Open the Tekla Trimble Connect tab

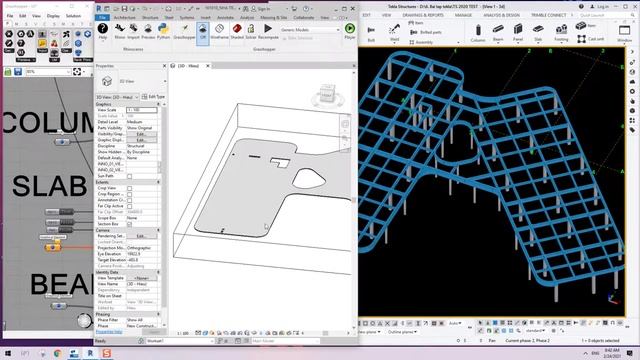coord(549,15)
